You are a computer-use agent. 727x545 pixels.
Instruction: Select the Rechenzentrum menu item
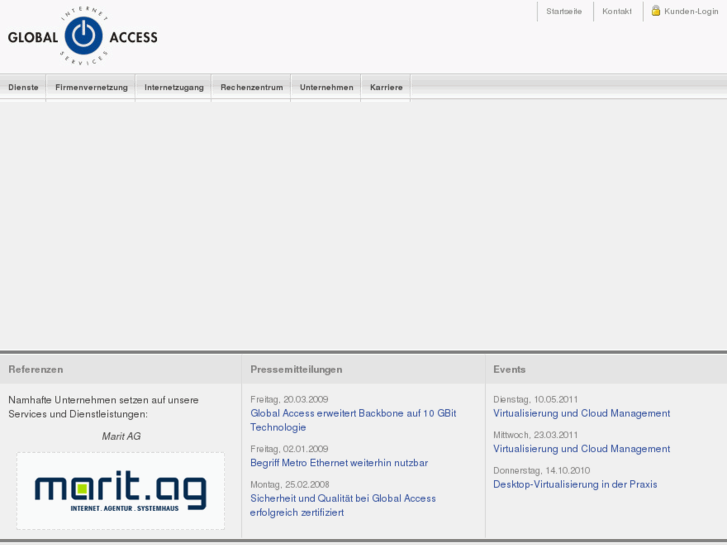coord(252,87)
